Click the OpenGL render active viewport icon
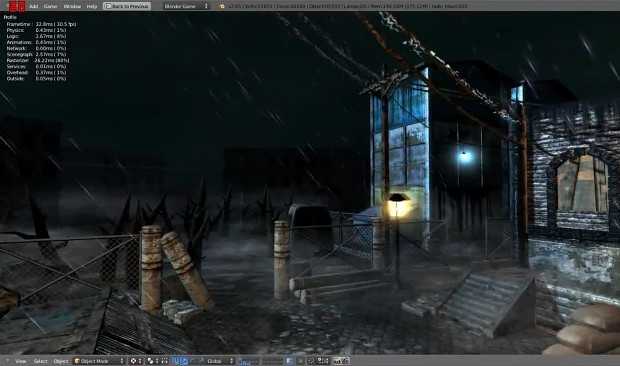620x366 pixels. [337, 361]
